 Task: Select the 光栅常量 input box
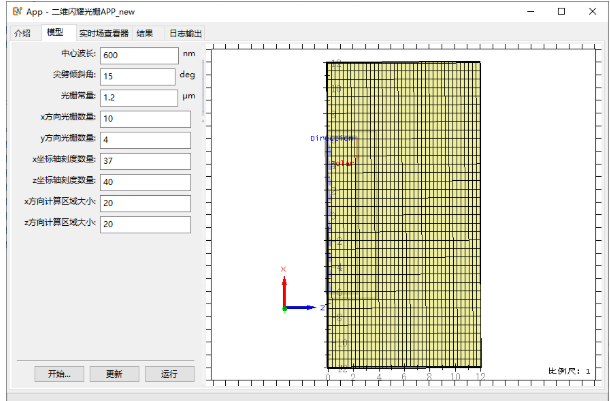coord(138,97)
